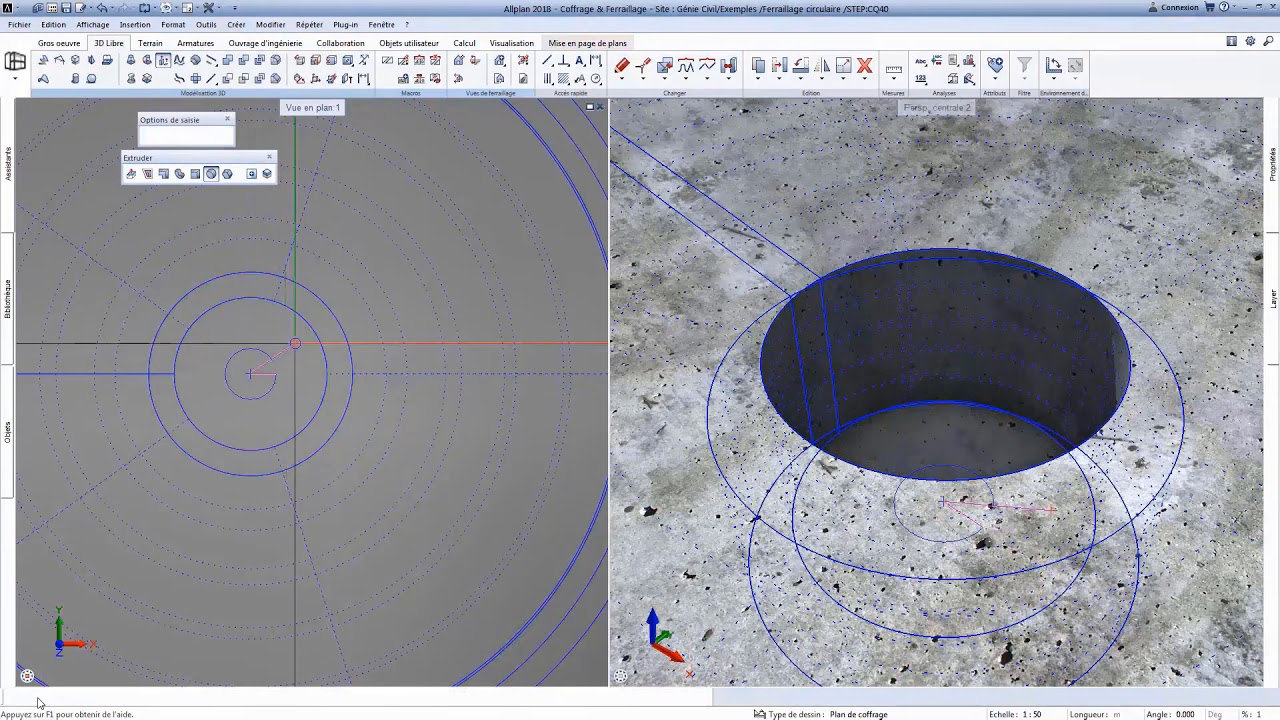1280x720 pixels.
Task: Click the empty Options de saisie input field
Action: pos(186,136)
